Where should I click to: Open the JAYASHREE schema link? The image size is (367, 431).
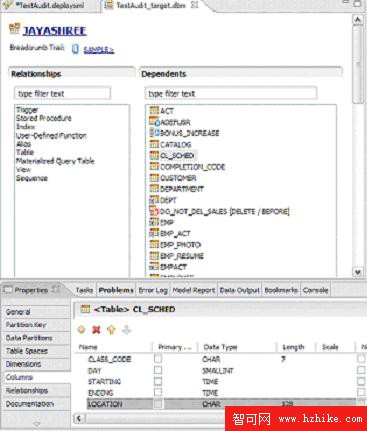click(x=54, y=31)
